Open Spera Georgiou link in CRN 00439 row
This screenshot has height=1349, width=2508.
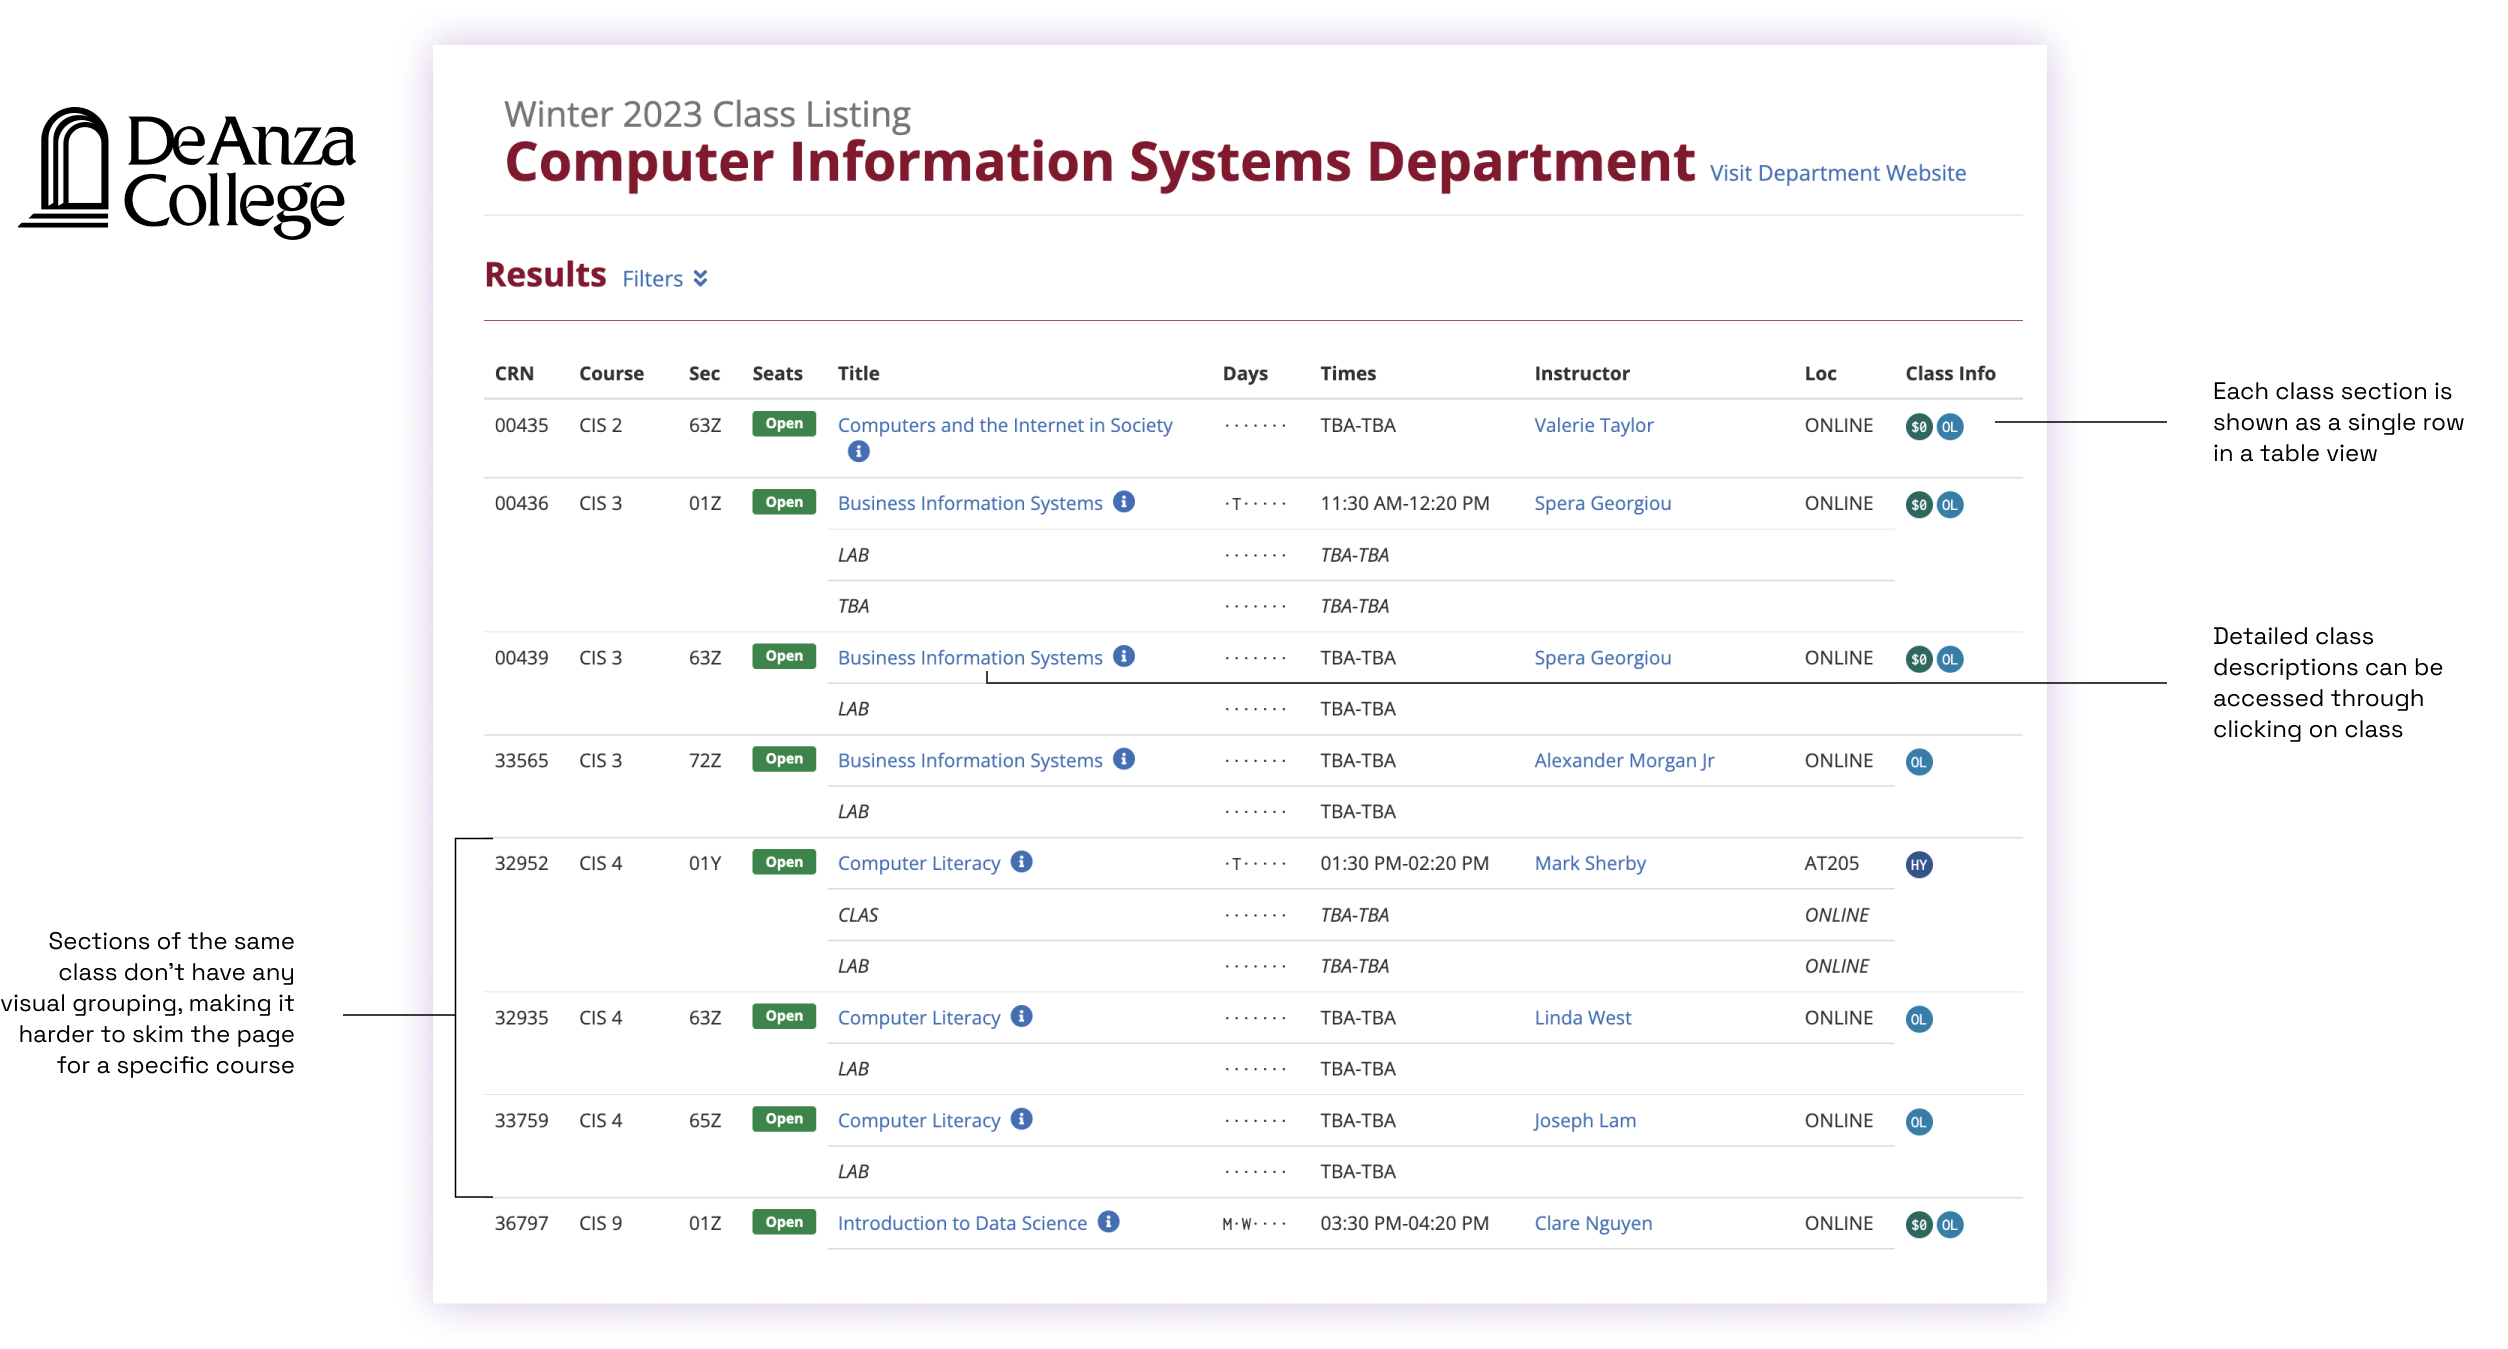1602,657
